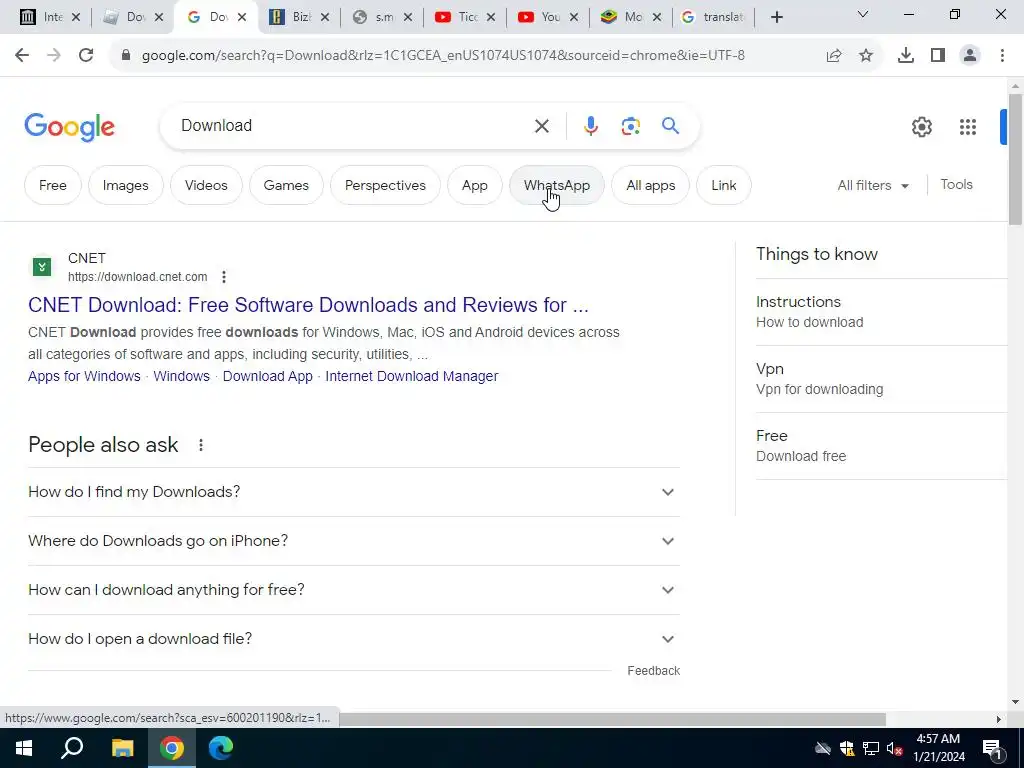Switch to the 'Inte' browser tab
Image resolution: width=1024 pixels, height=768 pixels.
(x=50, y=17)
